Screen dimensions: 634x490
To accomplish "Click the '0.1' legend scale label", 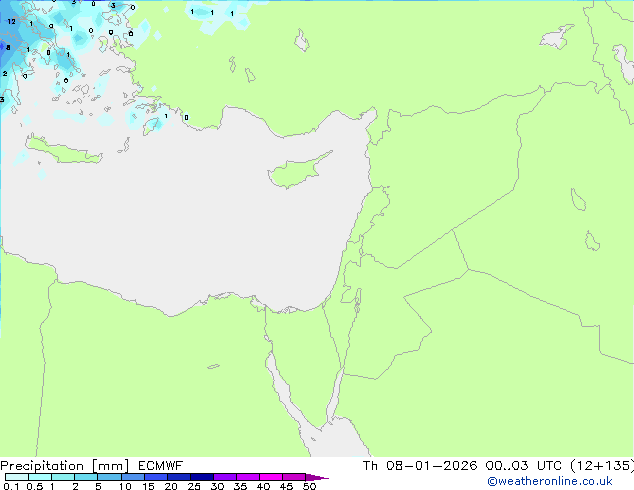I will [11, 486].
